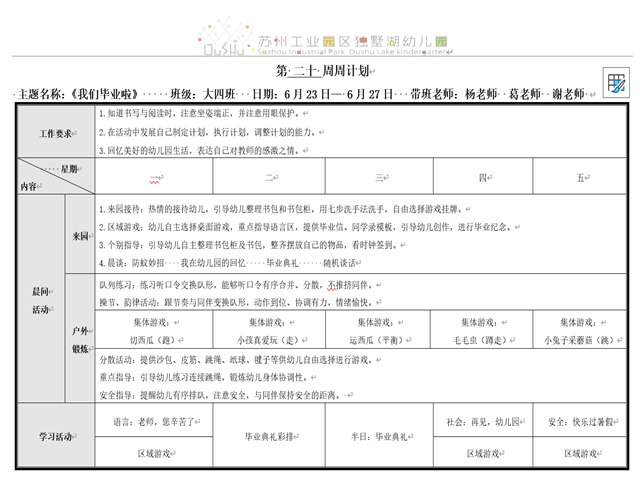
Task: Select the 学习活动 row header cell
Action: 56,435
